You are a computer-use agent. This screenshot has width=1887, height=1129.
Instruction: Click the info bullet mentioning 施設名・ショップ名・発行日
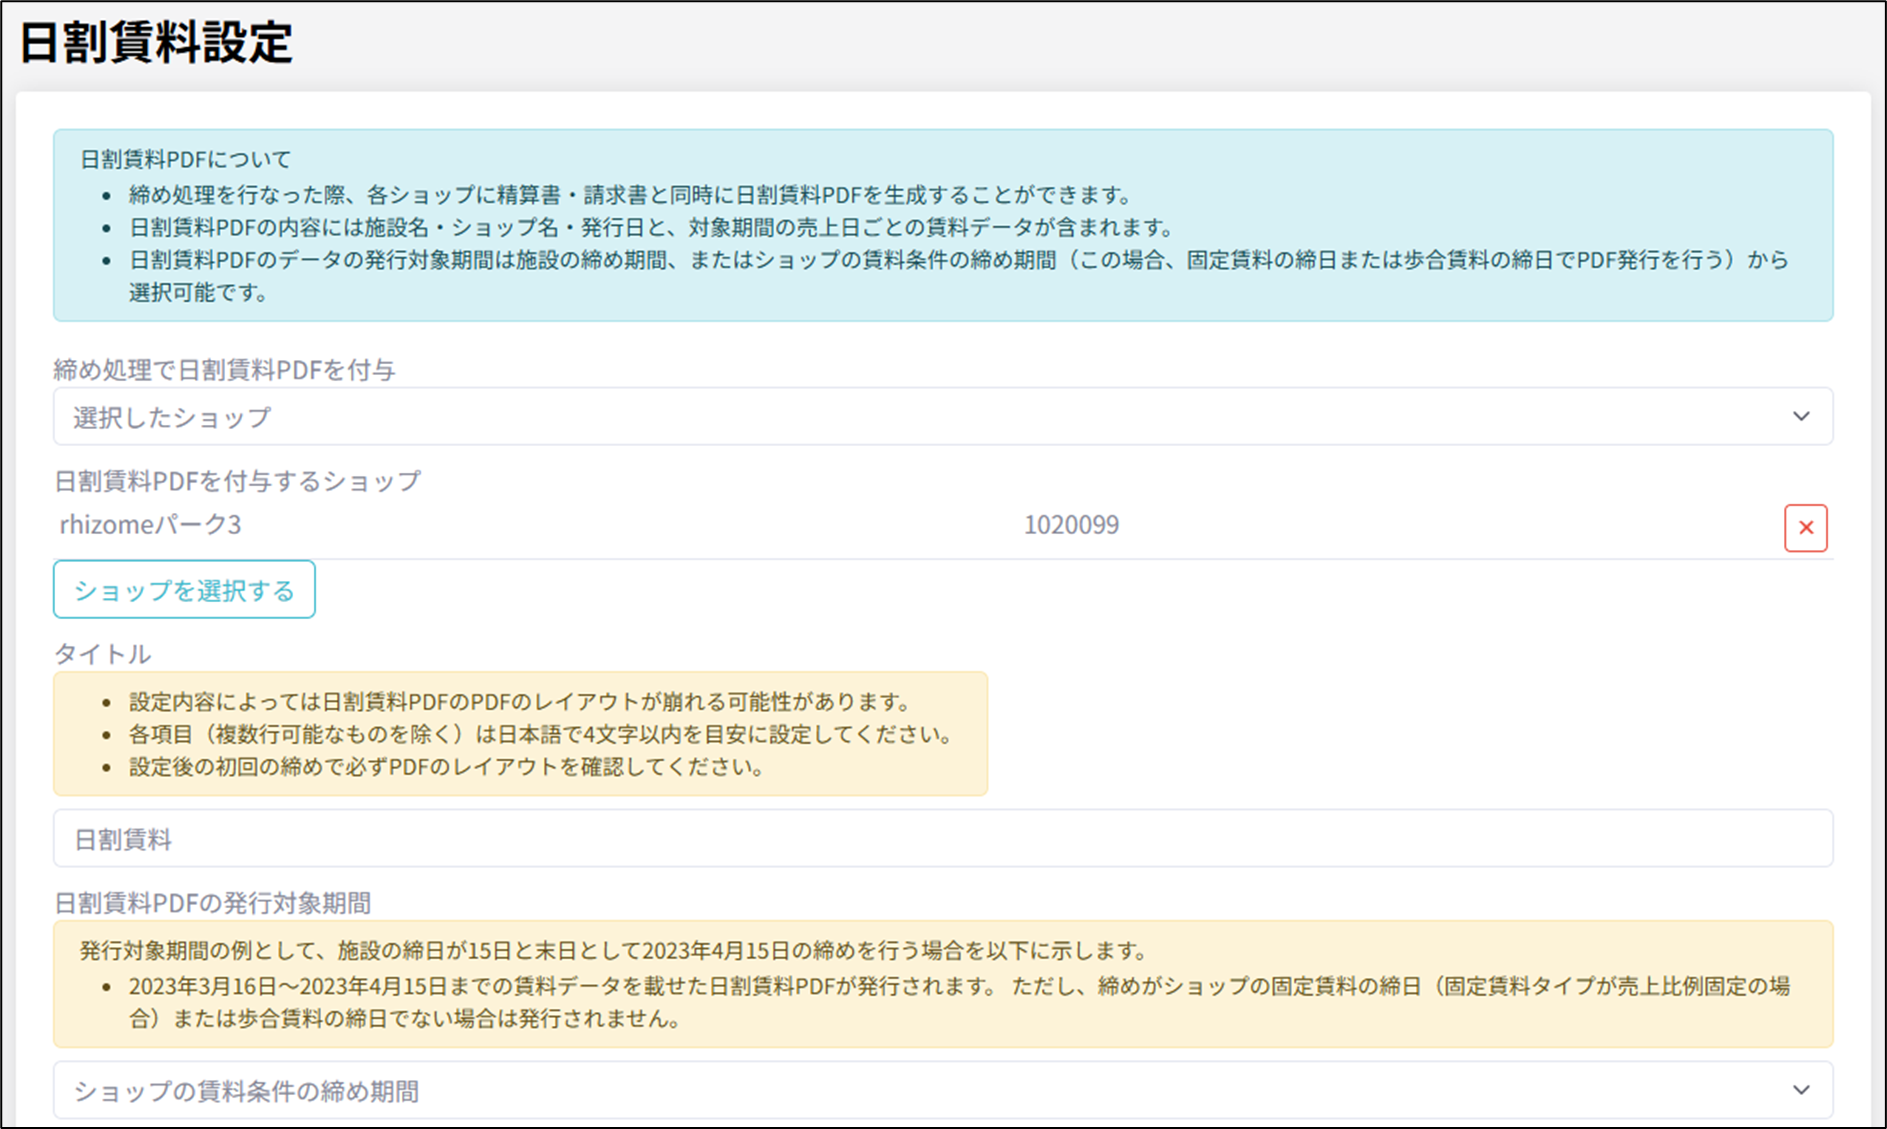(x=650, y=228)
